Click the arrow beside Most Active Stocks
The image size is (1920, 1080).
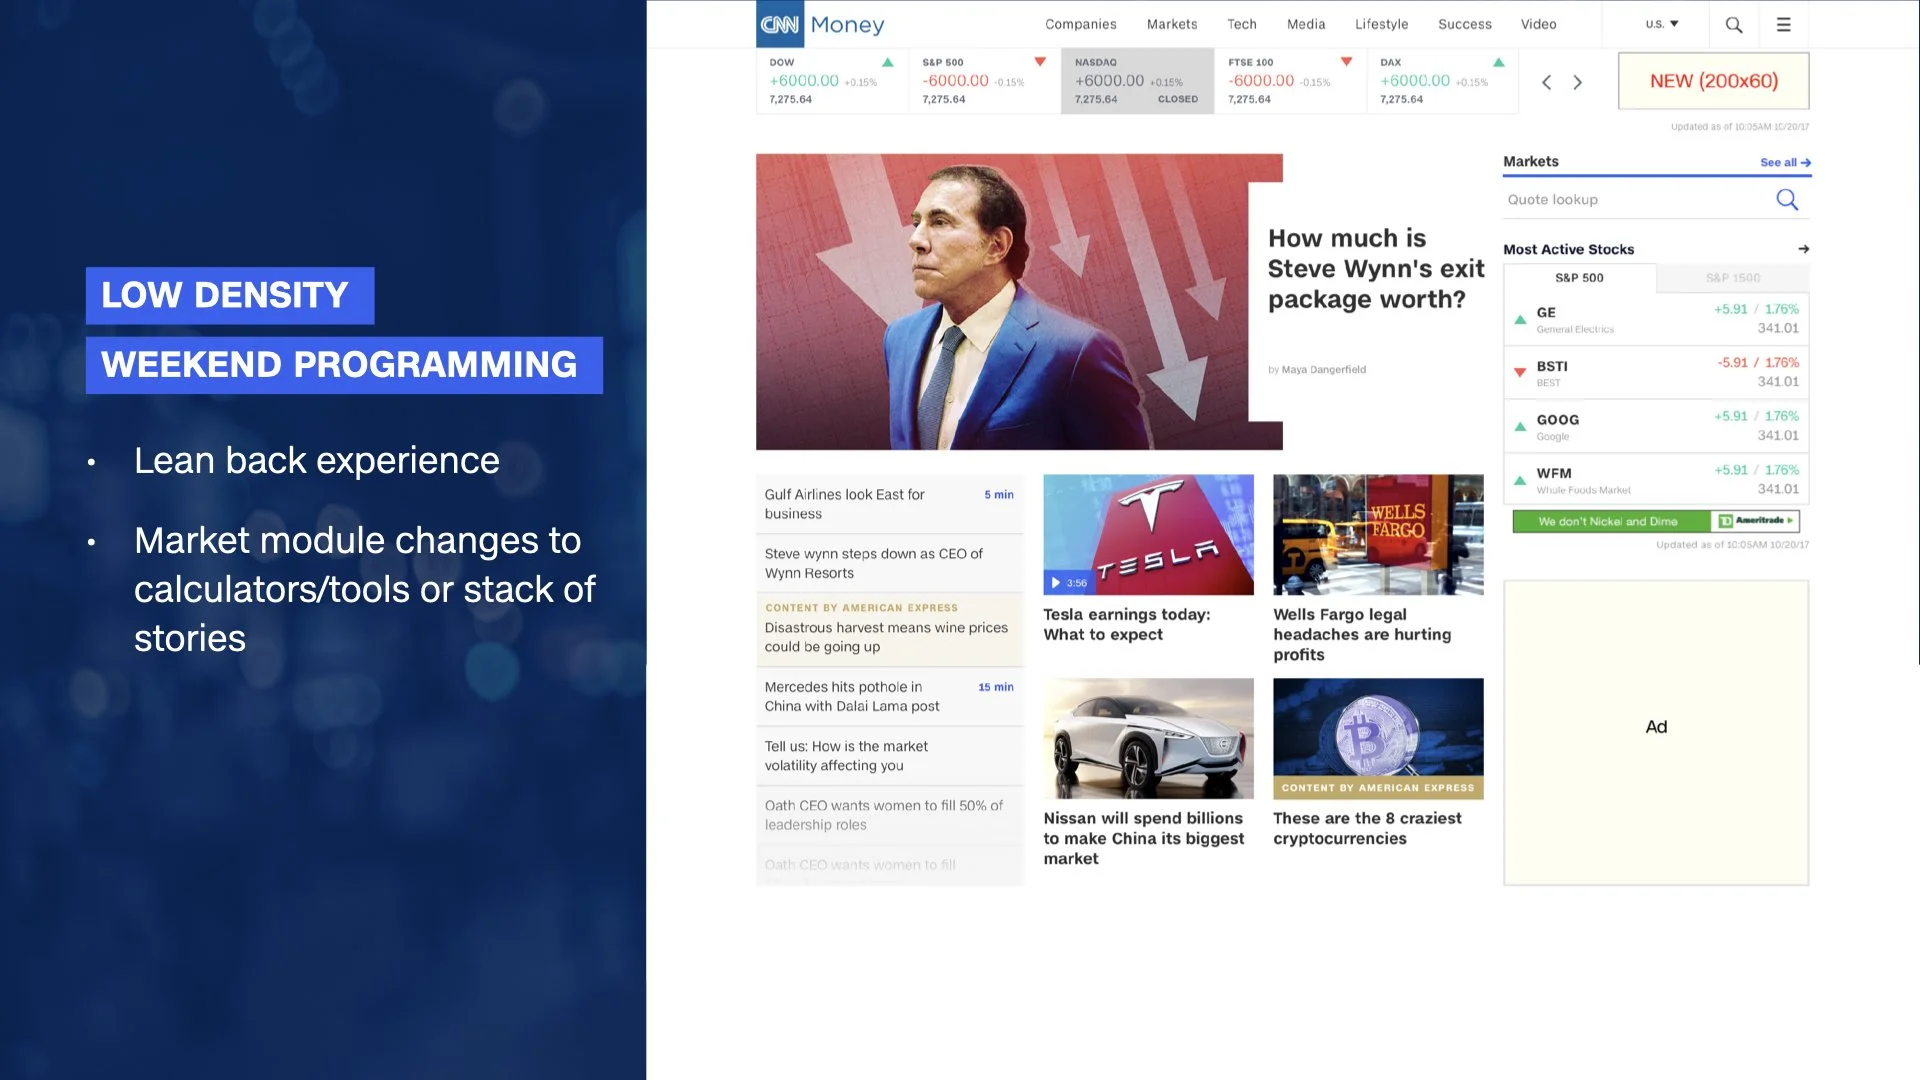(1803, 249)
